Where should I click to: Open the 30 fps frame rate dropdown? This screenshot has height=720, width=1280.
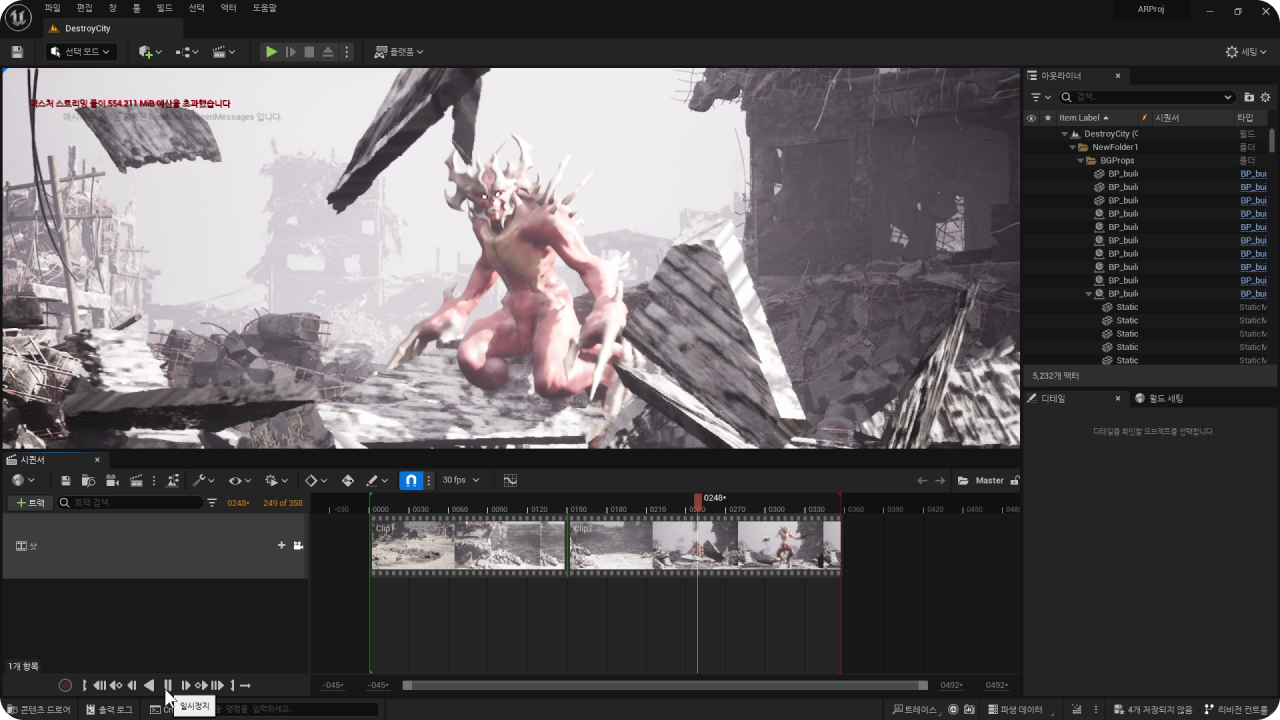[461, 481]
